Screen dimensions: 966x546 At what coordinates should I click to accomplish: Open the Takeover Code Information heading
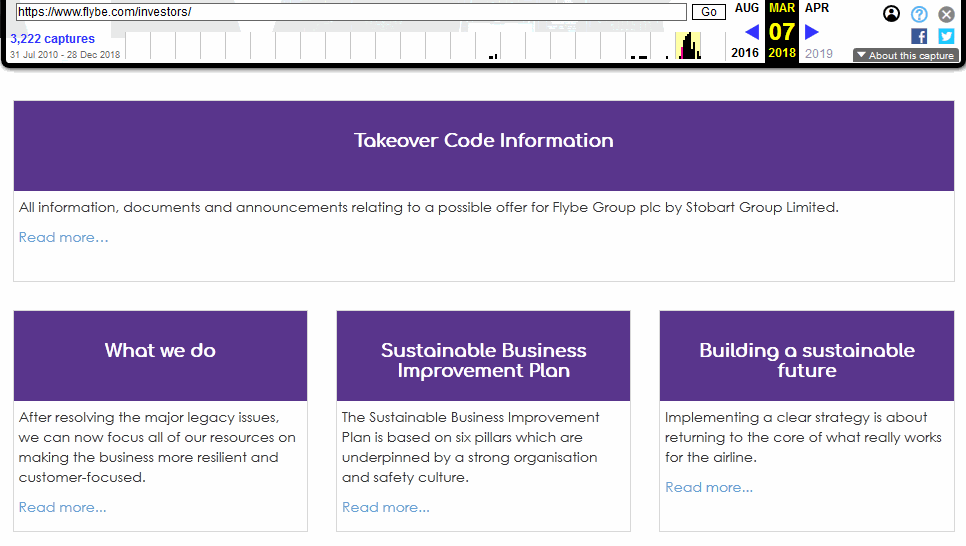click(x=483, y=141)
